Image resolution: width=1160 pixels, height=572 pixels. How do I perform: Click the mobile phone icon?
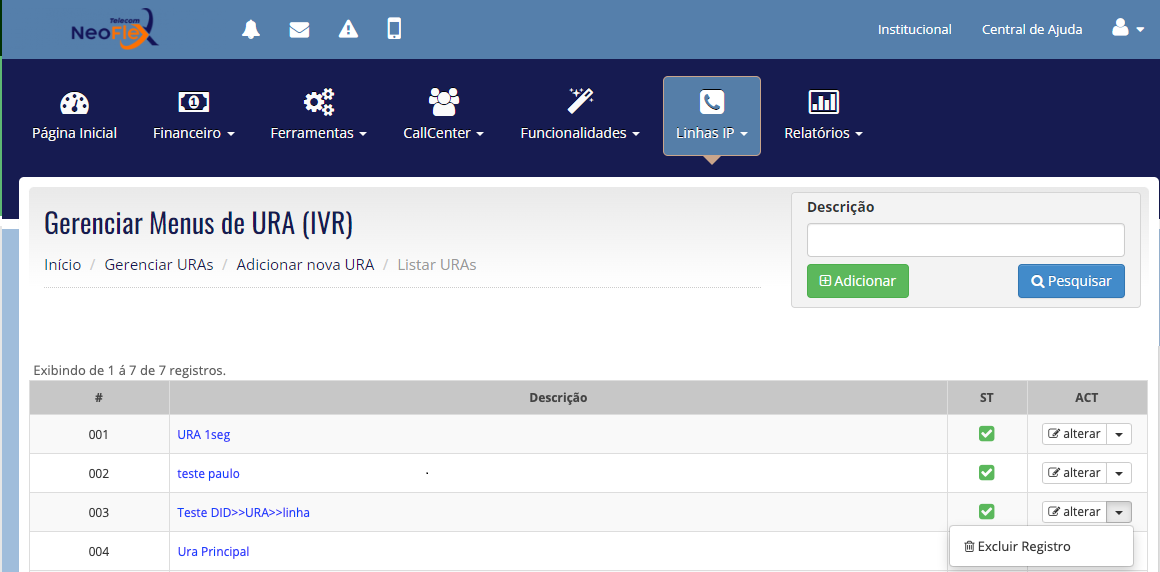(394, 30)
